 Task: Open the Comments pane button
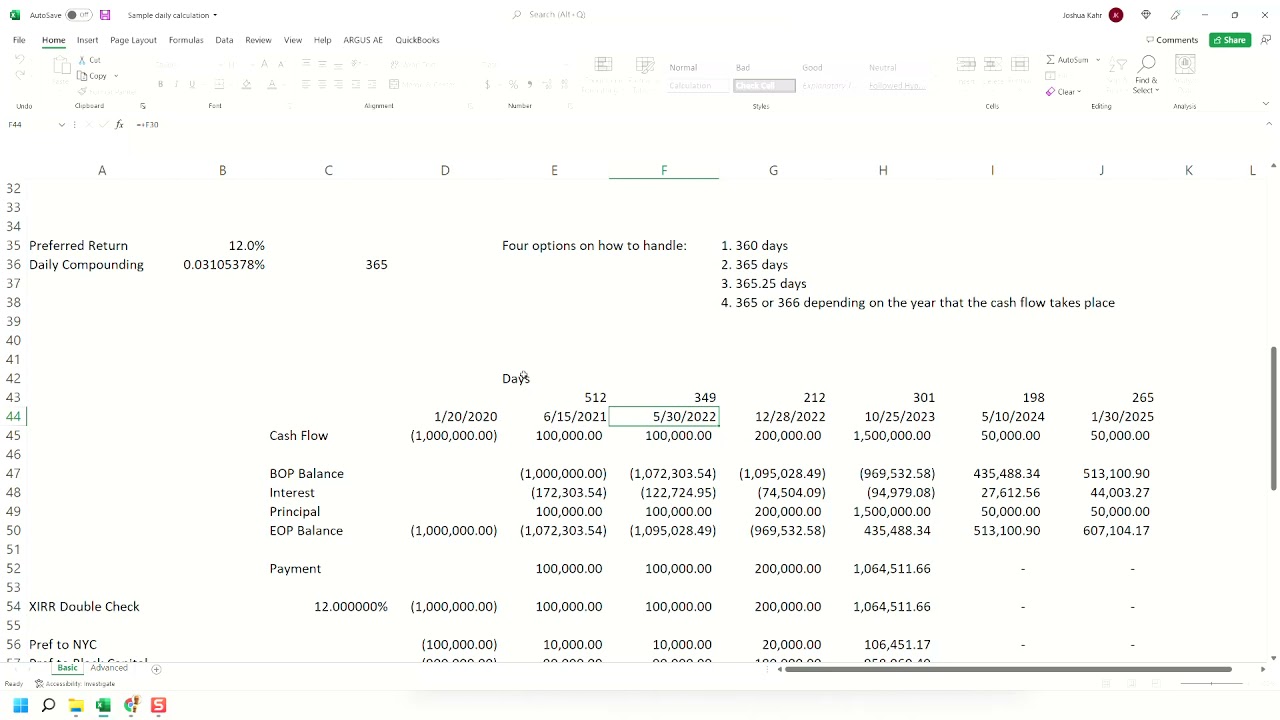1172,40
